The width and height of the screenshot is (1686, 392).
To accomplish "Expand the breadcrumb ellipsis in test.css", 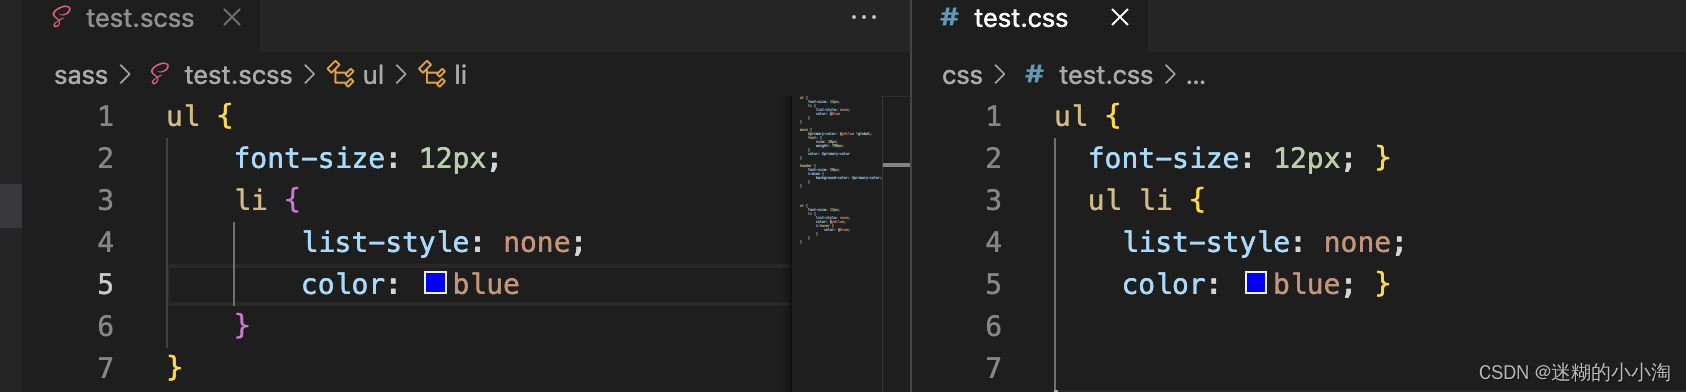I will click(x=1196, y=76).
